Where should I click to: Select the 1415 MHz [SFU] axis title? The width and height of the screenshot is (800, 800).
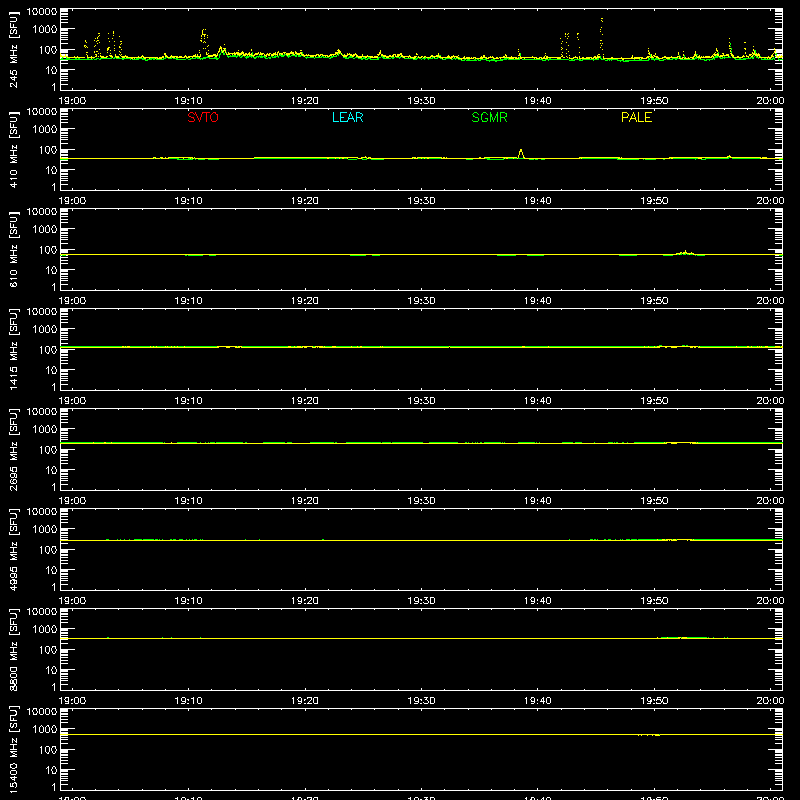click(13, 349)
